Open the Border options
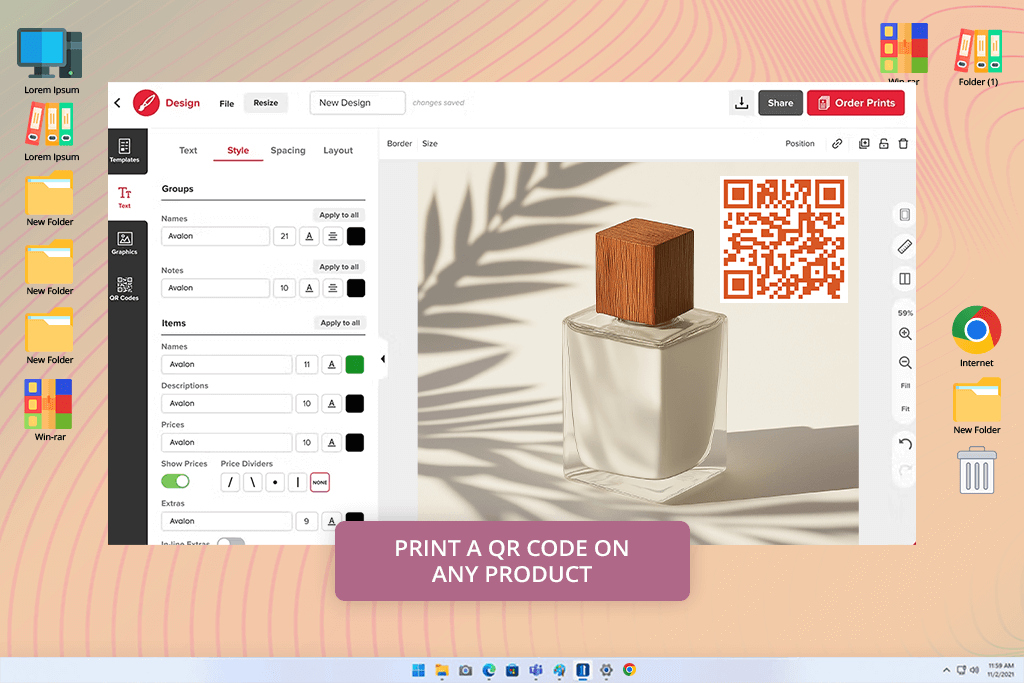 tap(399, 144)
